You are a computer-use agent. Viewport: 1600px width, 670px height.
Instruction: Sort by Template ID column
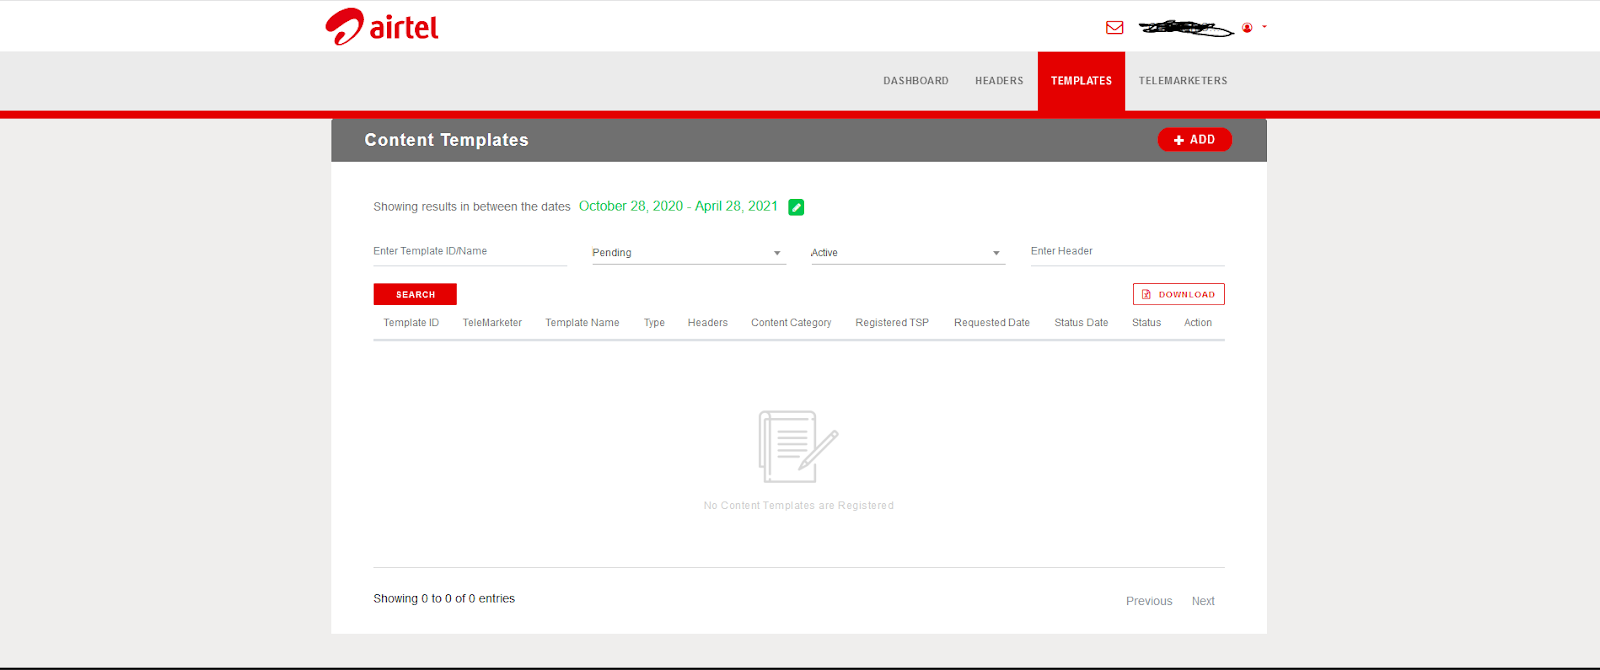(411, 323)
